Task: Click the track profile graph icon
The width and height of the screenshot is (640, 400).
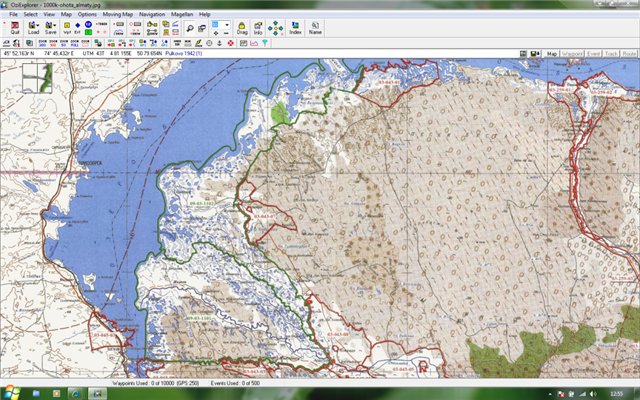Action: click(x=254, y=43)
